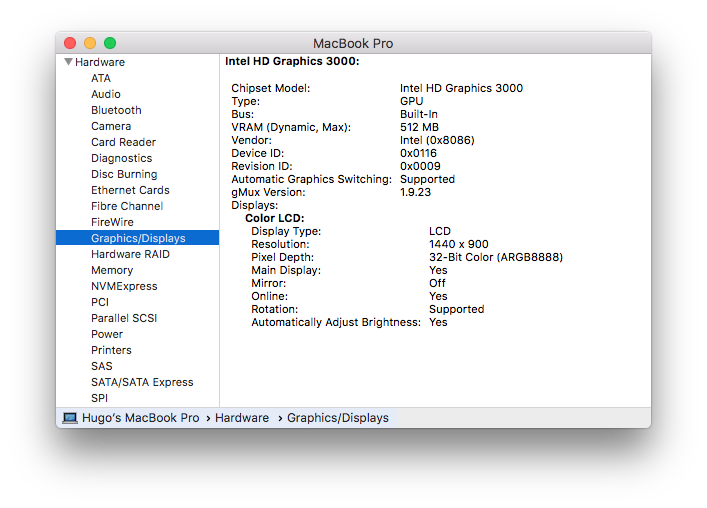This screenshot has width=707, height=508.
Task: Open the Fibre Channel section
Action: click(x=127, y=206)
